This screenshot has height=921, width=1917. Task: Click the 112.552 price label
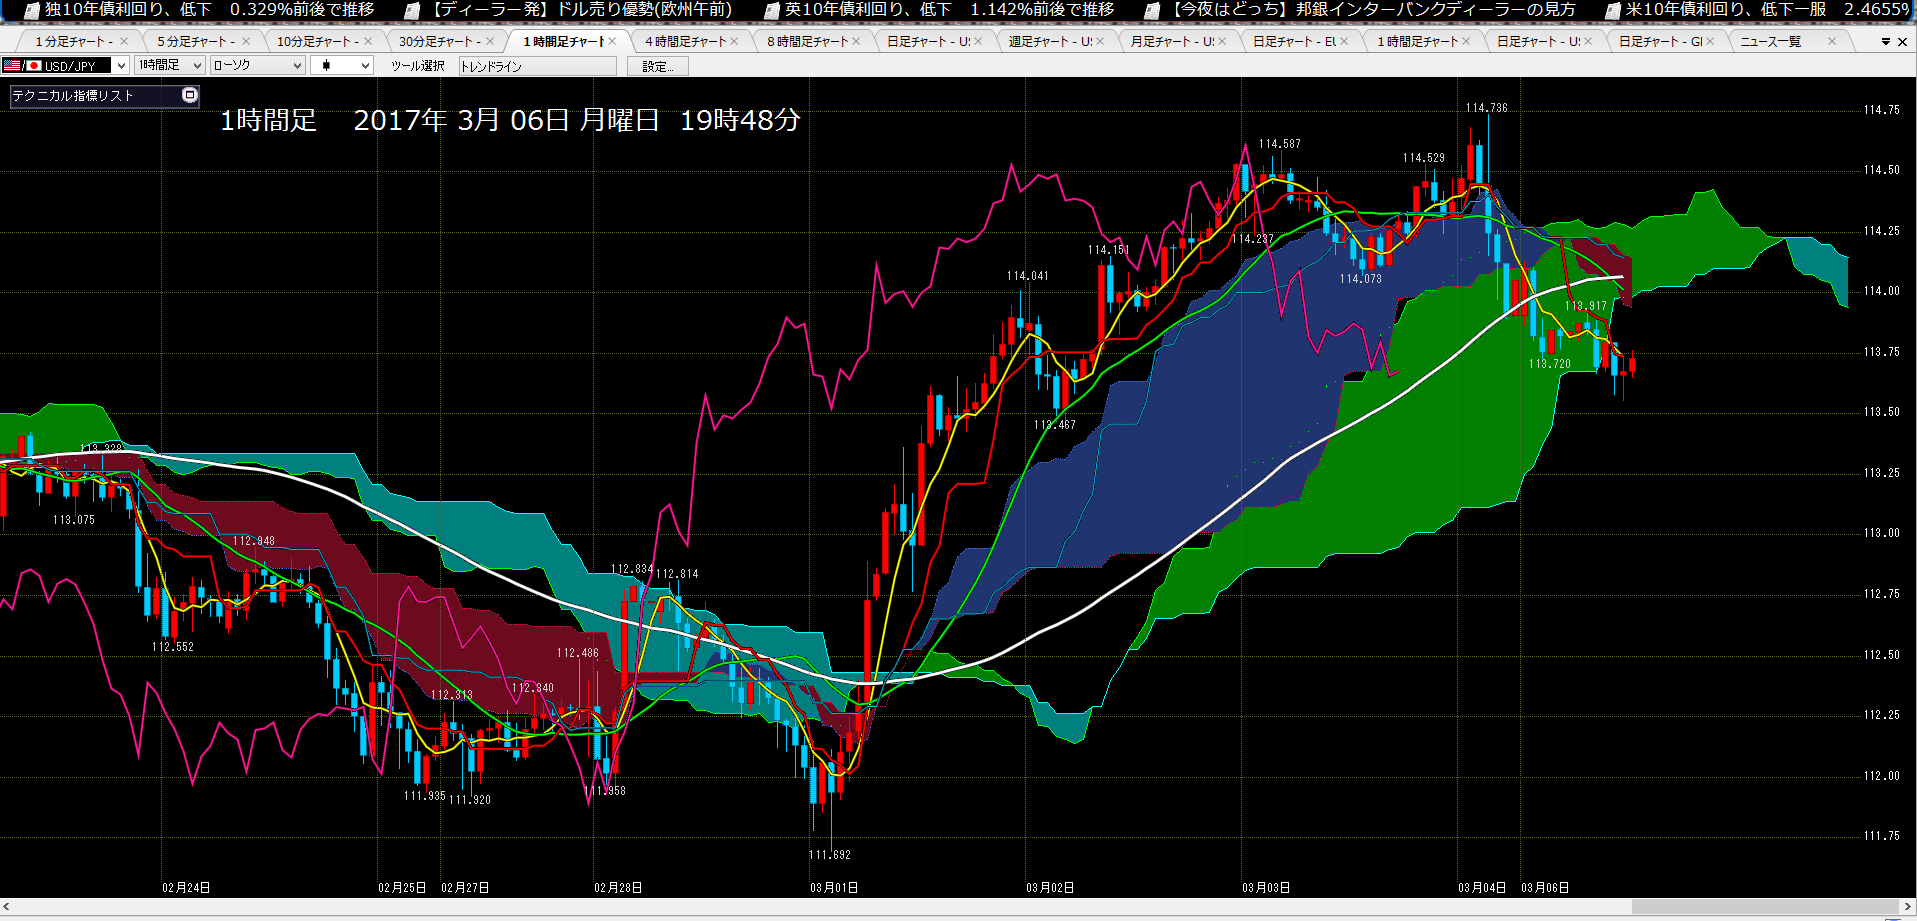pyautogui.click(x=173, y=647)
